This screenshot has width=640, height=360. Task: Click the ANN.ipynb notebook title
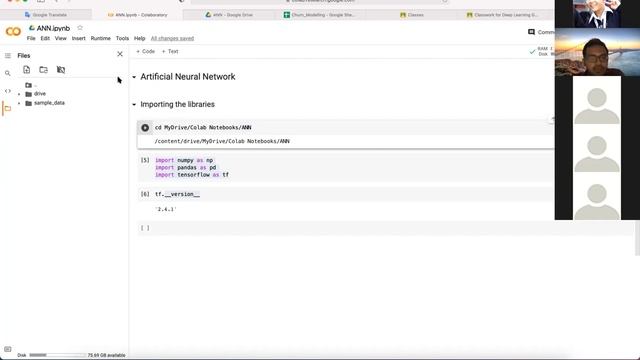click(53, 28)
